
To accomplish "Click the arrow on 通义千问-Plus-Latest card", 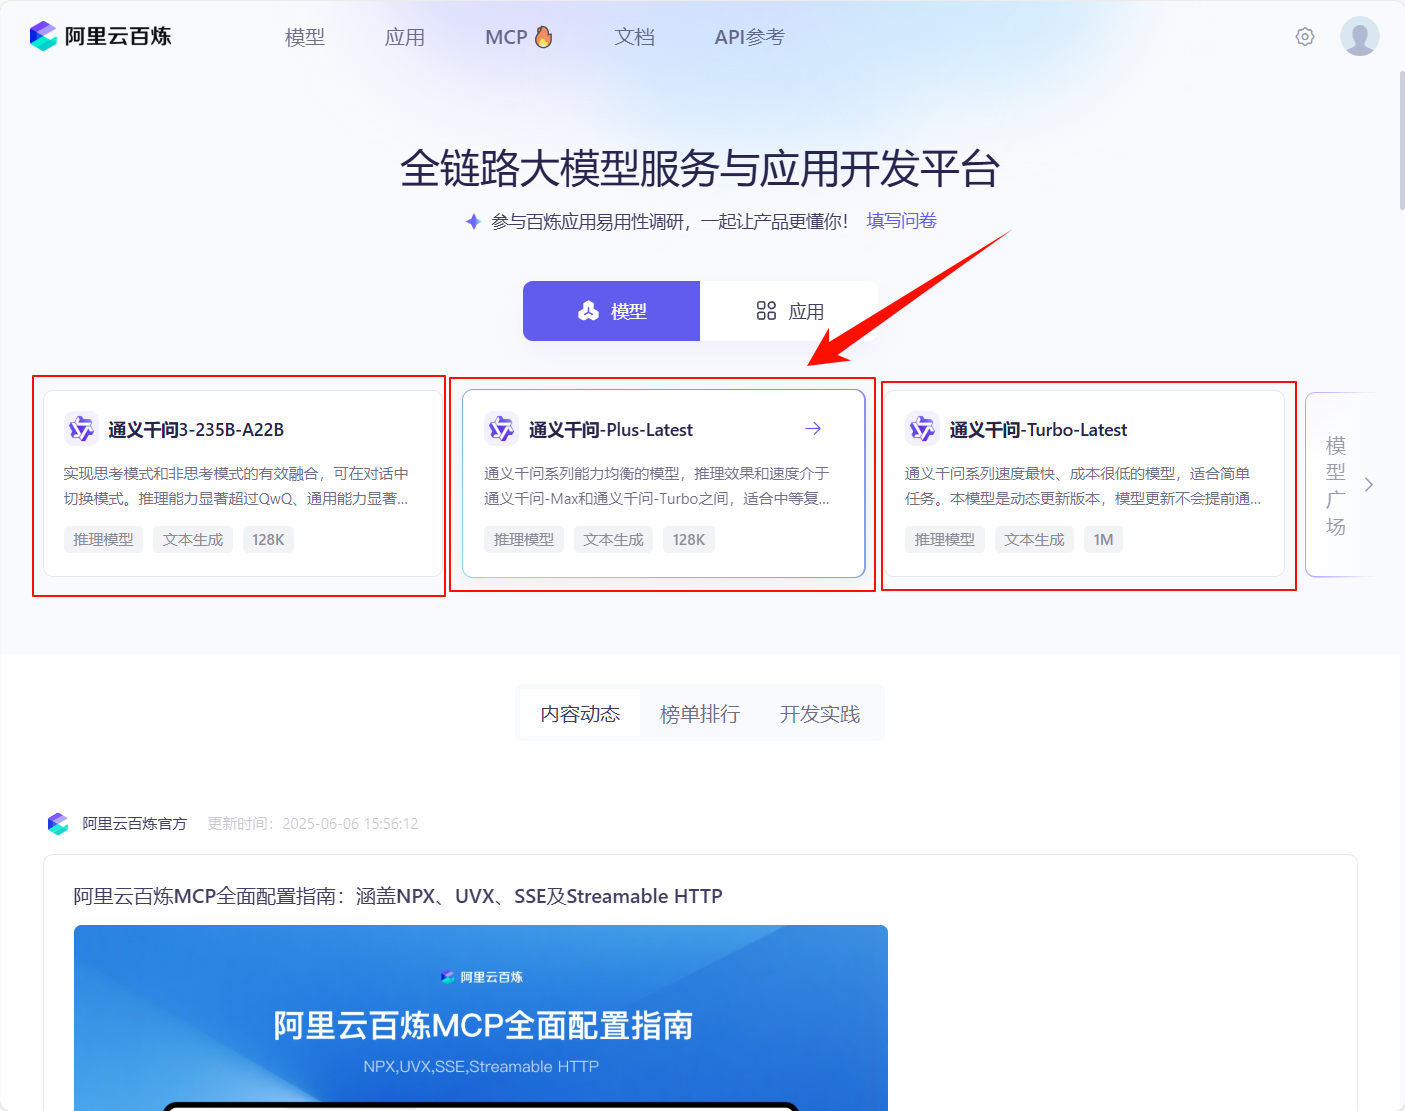I will click(x=813, y=428).
